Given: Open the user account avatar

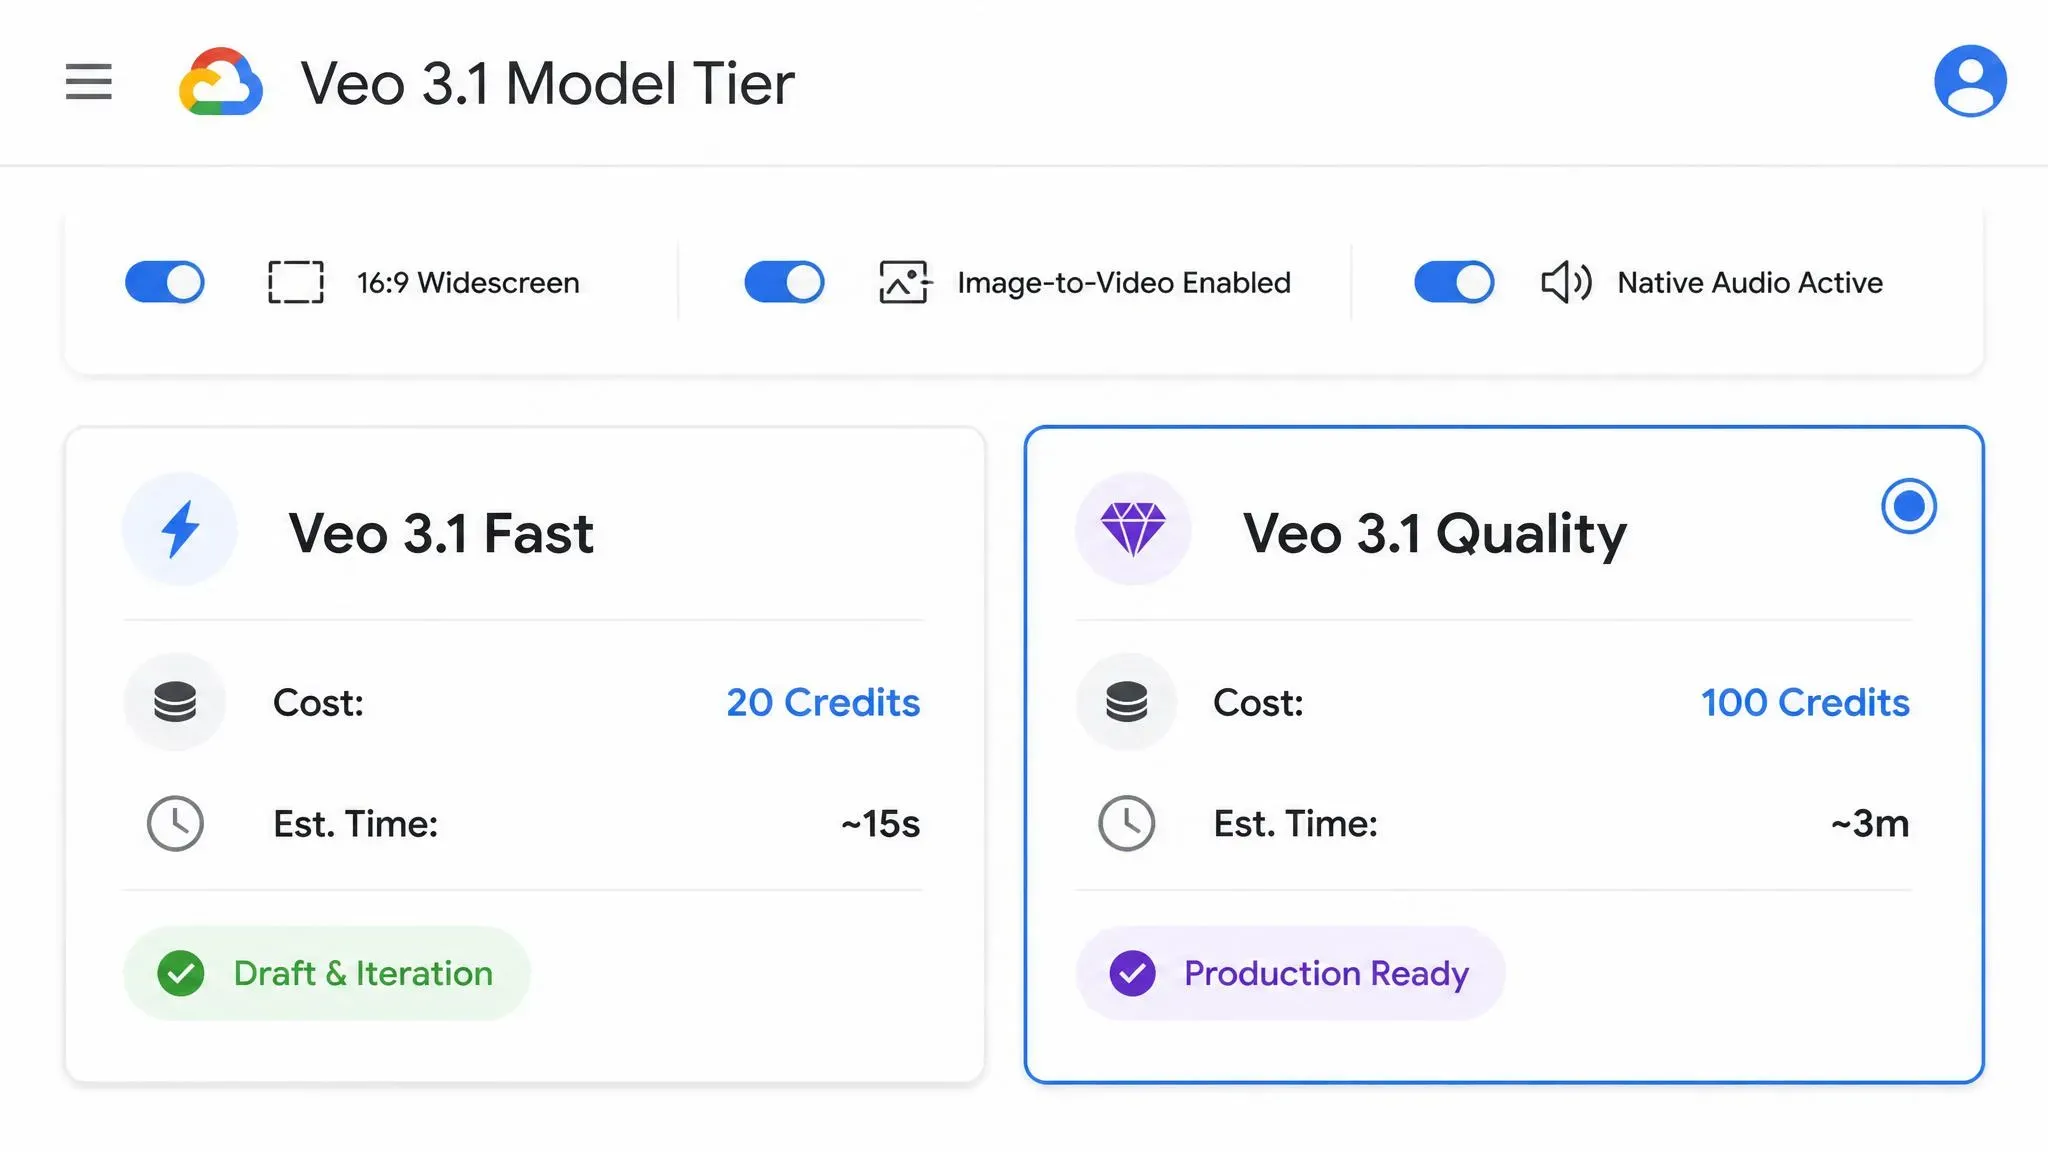Looking at the screenshot, I should (x=1970, y=81).
